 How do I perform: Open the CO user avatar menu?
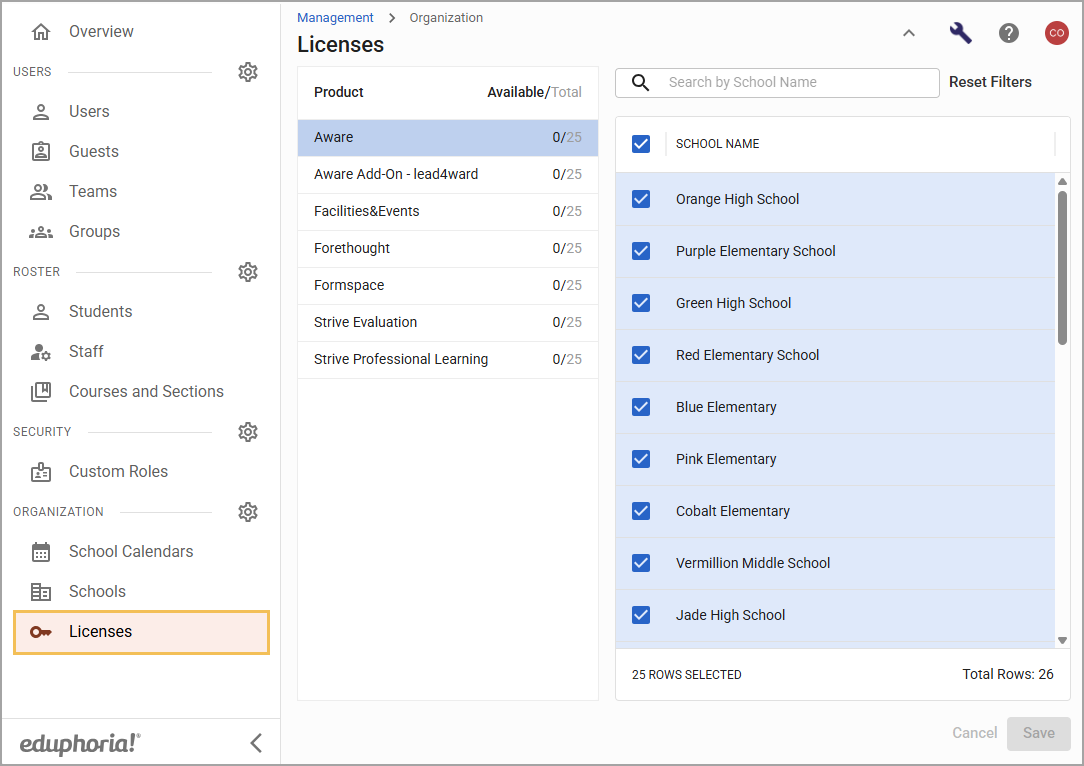pyautogui.click(x=1056, y=32)
